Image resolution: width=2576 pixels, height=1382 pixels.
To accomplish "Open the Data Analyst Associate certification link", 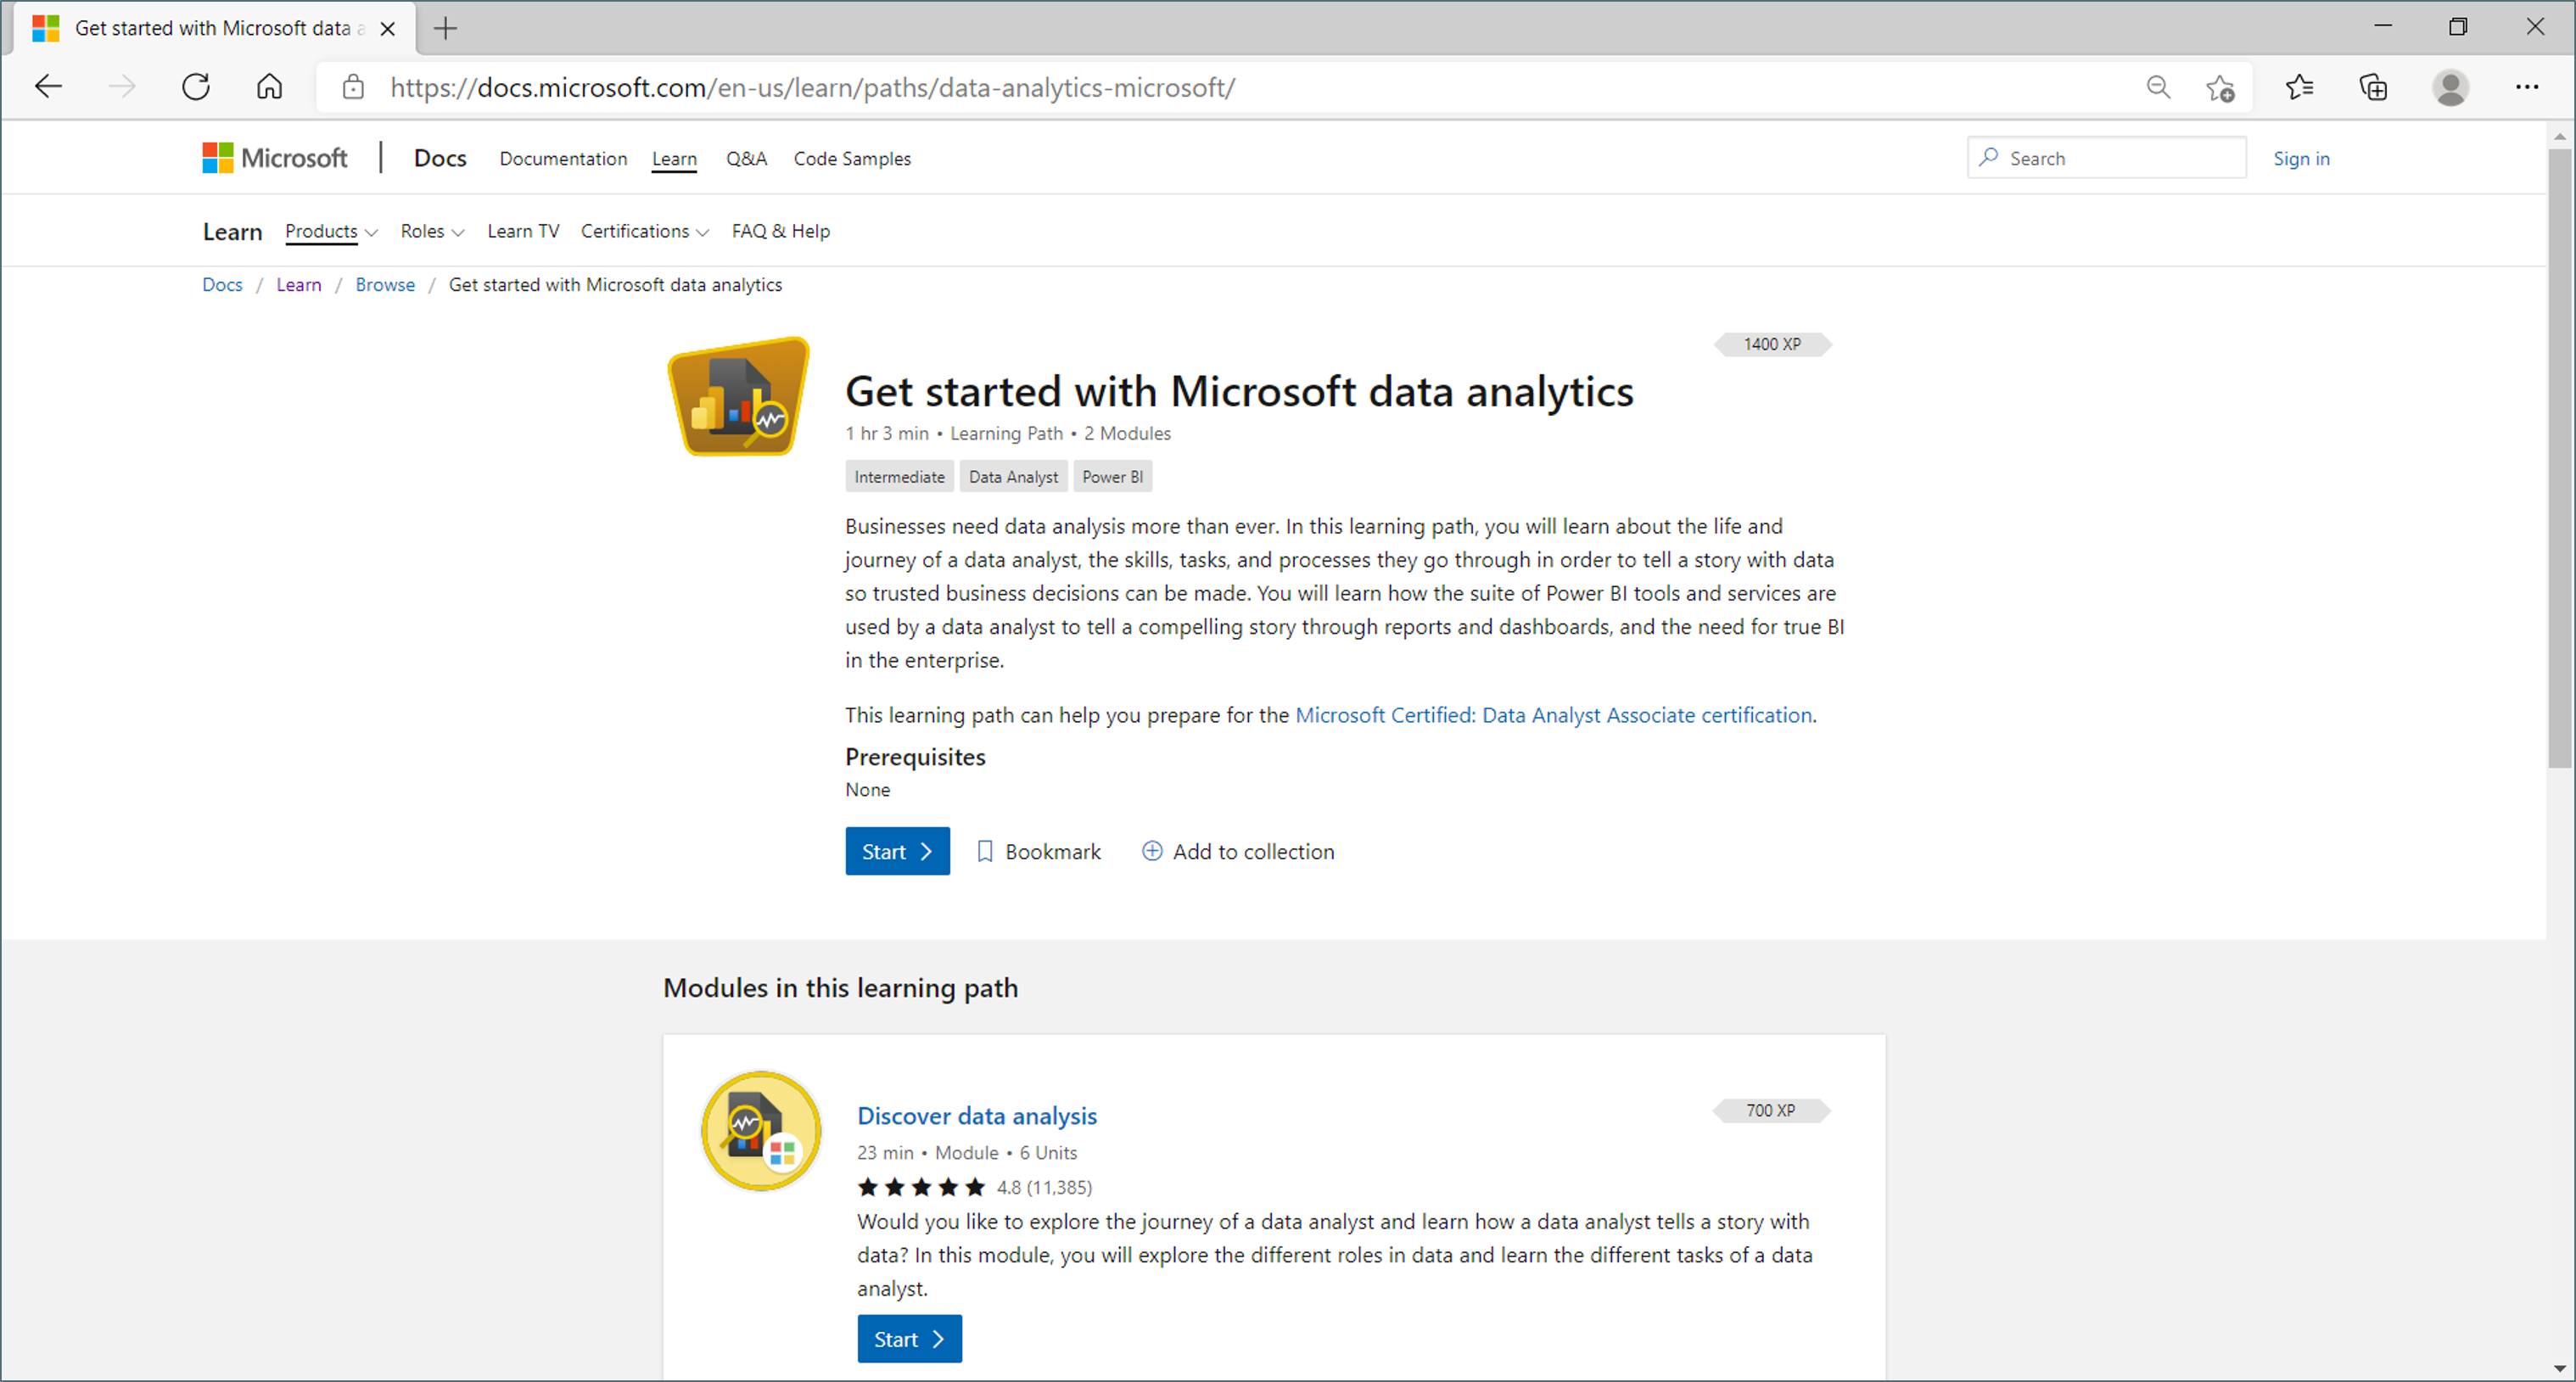I will pyautogui.click(x=1554, y=715).
